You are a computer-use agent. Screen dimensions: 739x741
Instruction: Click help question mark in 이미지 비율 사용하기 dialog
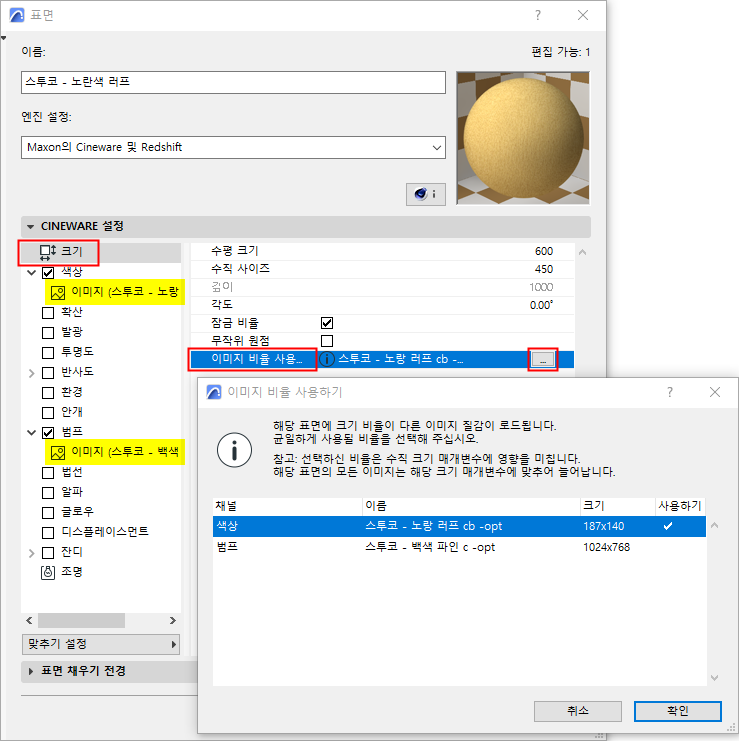[670, 392]
